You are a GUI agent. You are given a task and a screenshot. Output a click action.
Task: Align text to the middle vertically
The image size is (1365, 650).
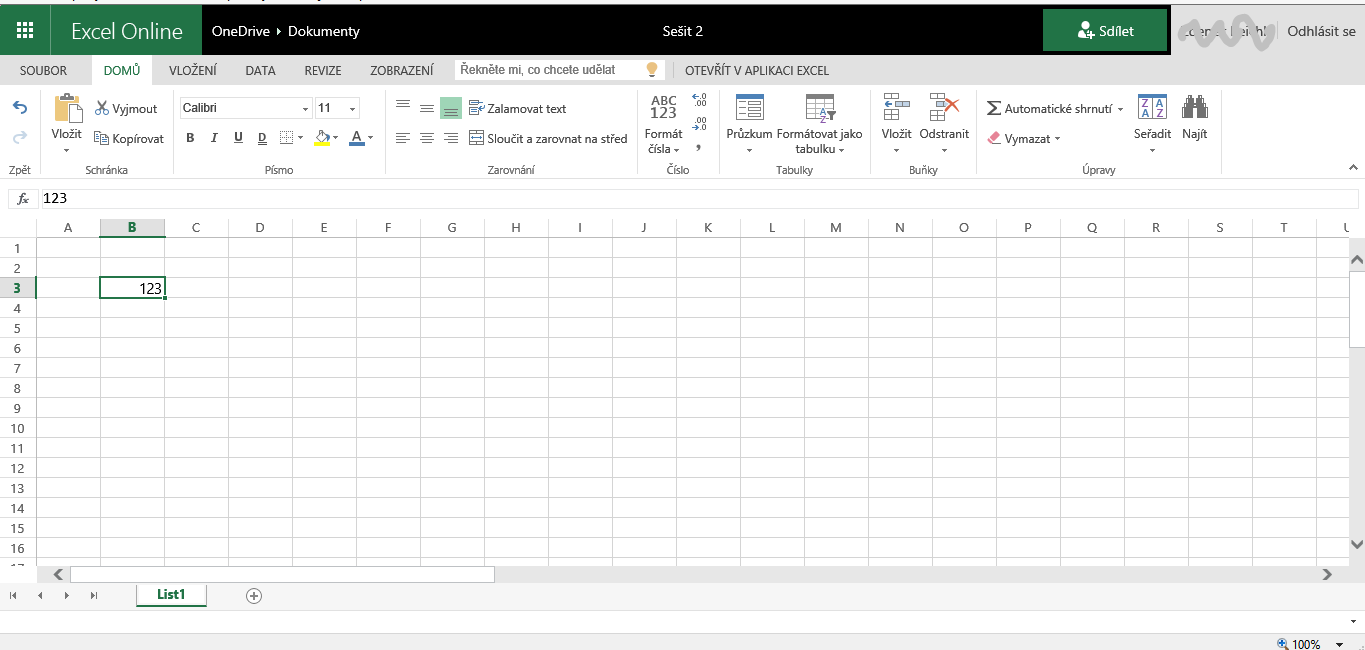(427, 108)
